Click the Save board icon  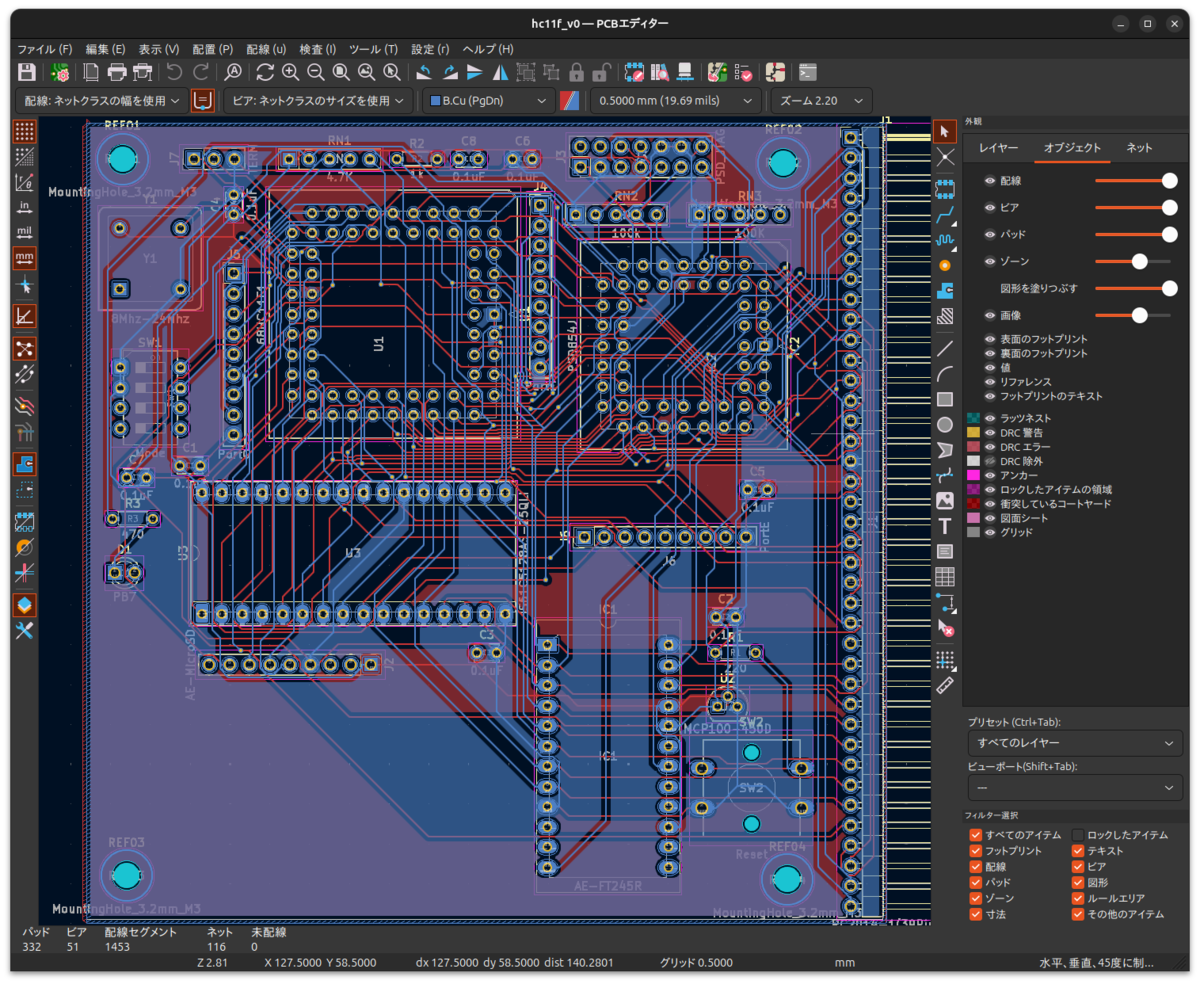click(x=27, y=72)
